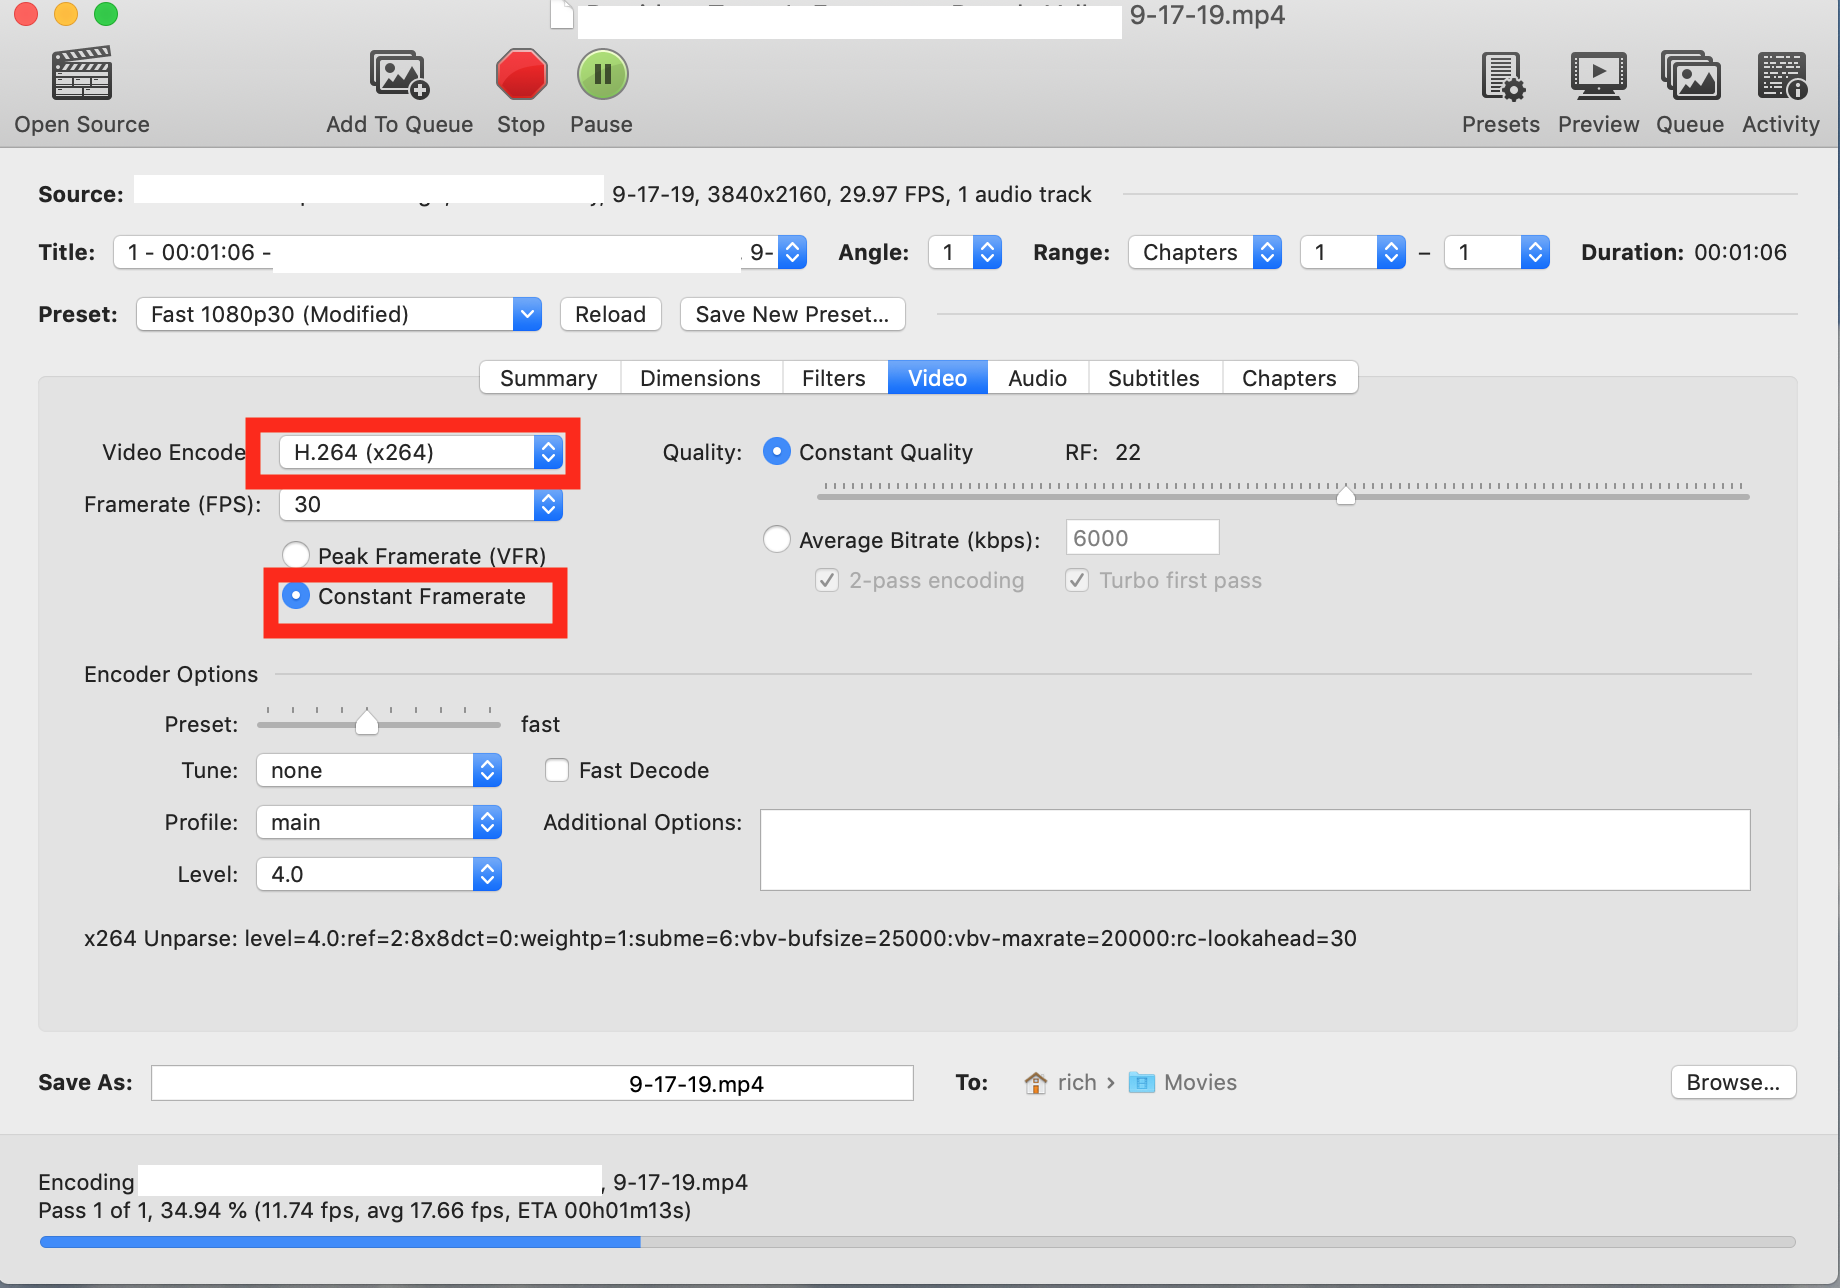
Task: Click the Save As filename field
Action: (532, 1083)
